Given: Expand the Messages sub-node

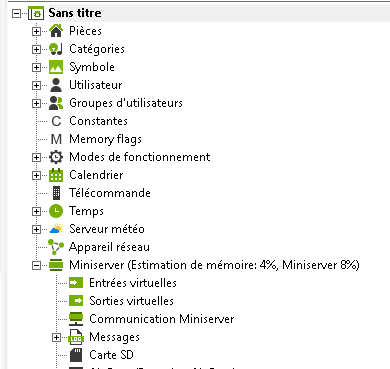Looking at the screenshot, I should [56, 337].
